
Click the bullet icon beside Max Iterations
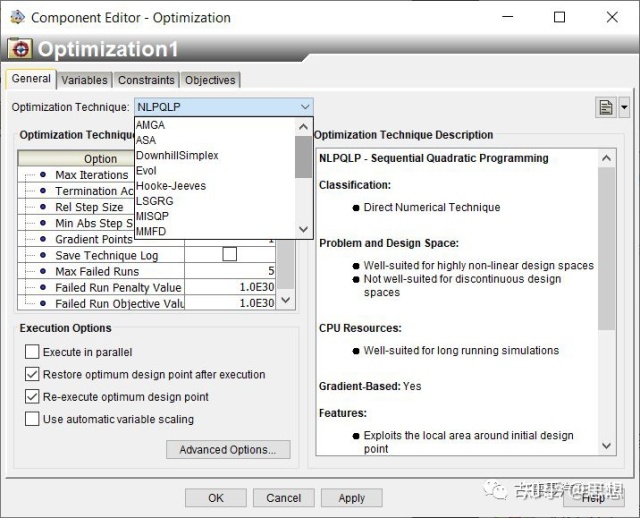pos(43,175)
